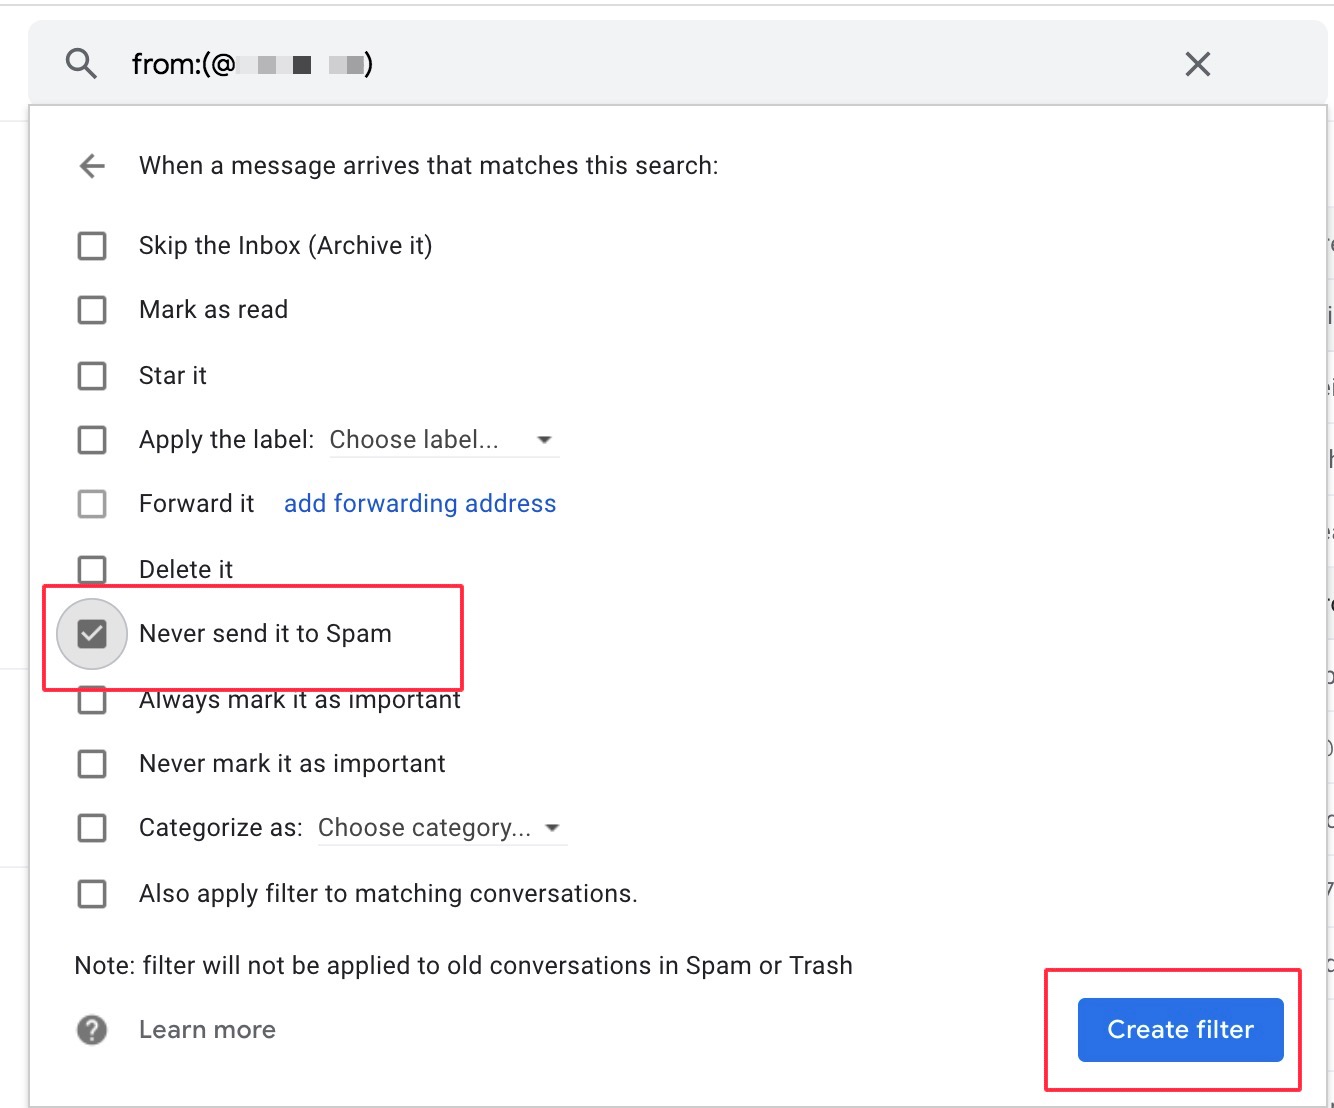
Task: Enable Always mark it as important
Action: tap(91, 700)
